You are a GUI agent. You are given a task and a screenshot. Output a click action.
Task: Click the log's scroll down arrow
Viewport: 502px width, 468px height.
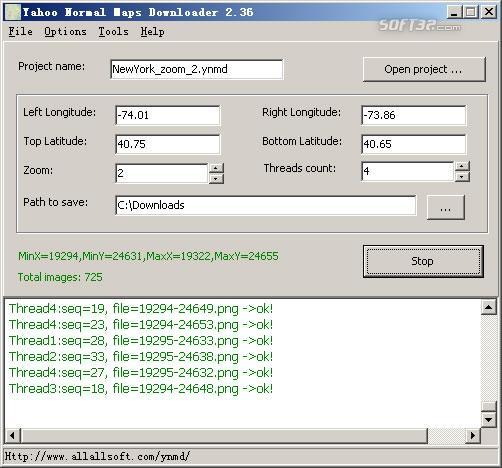tap(489, 419)
